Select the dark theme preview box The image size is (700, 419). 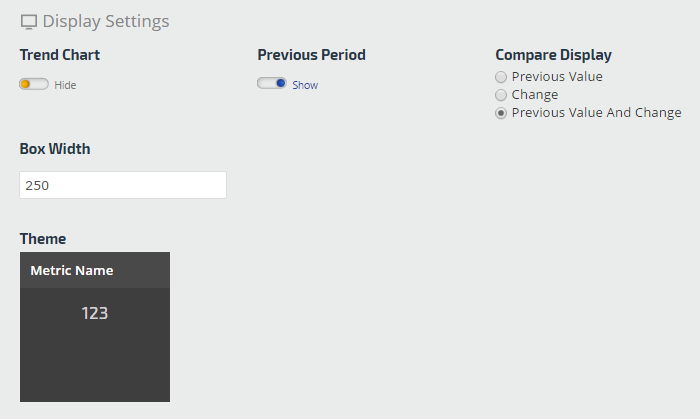tap(95, 345)
